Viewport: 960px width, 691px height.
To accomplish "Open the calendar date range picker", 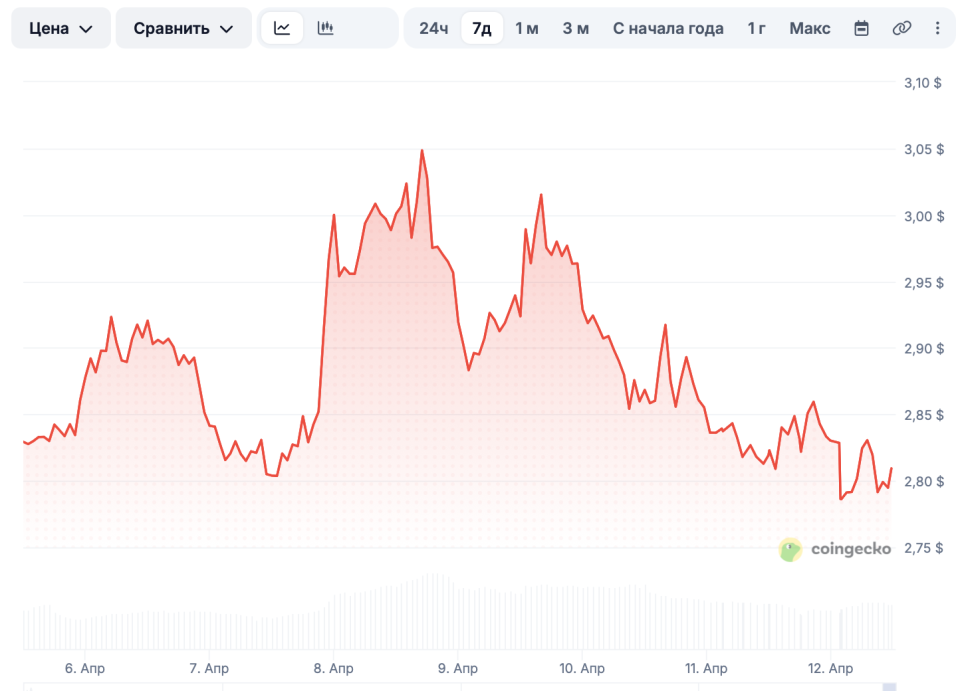I will click(861, 28).
